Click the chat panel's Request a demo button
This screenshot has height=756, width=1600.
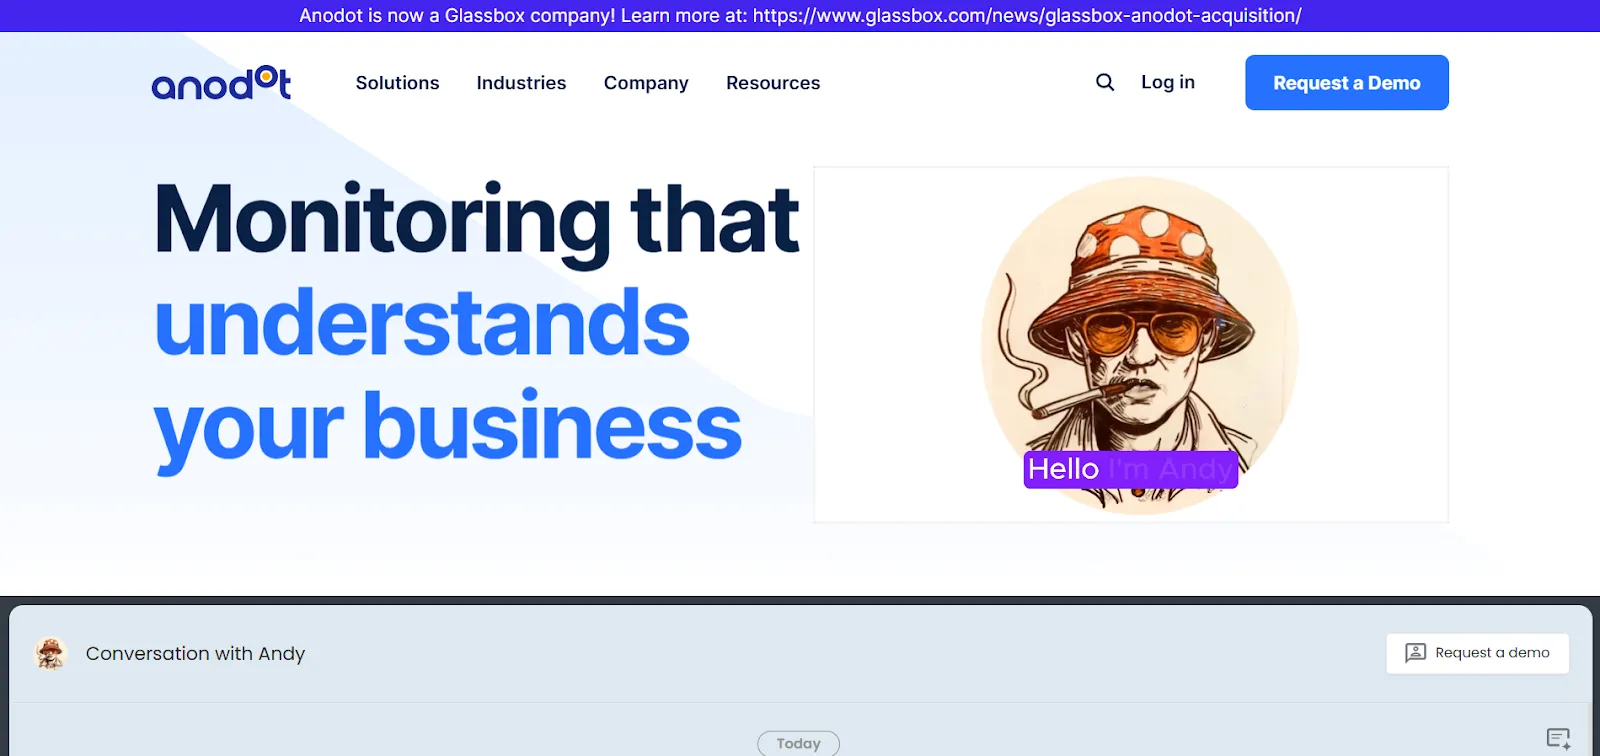tap(1477, 653)
